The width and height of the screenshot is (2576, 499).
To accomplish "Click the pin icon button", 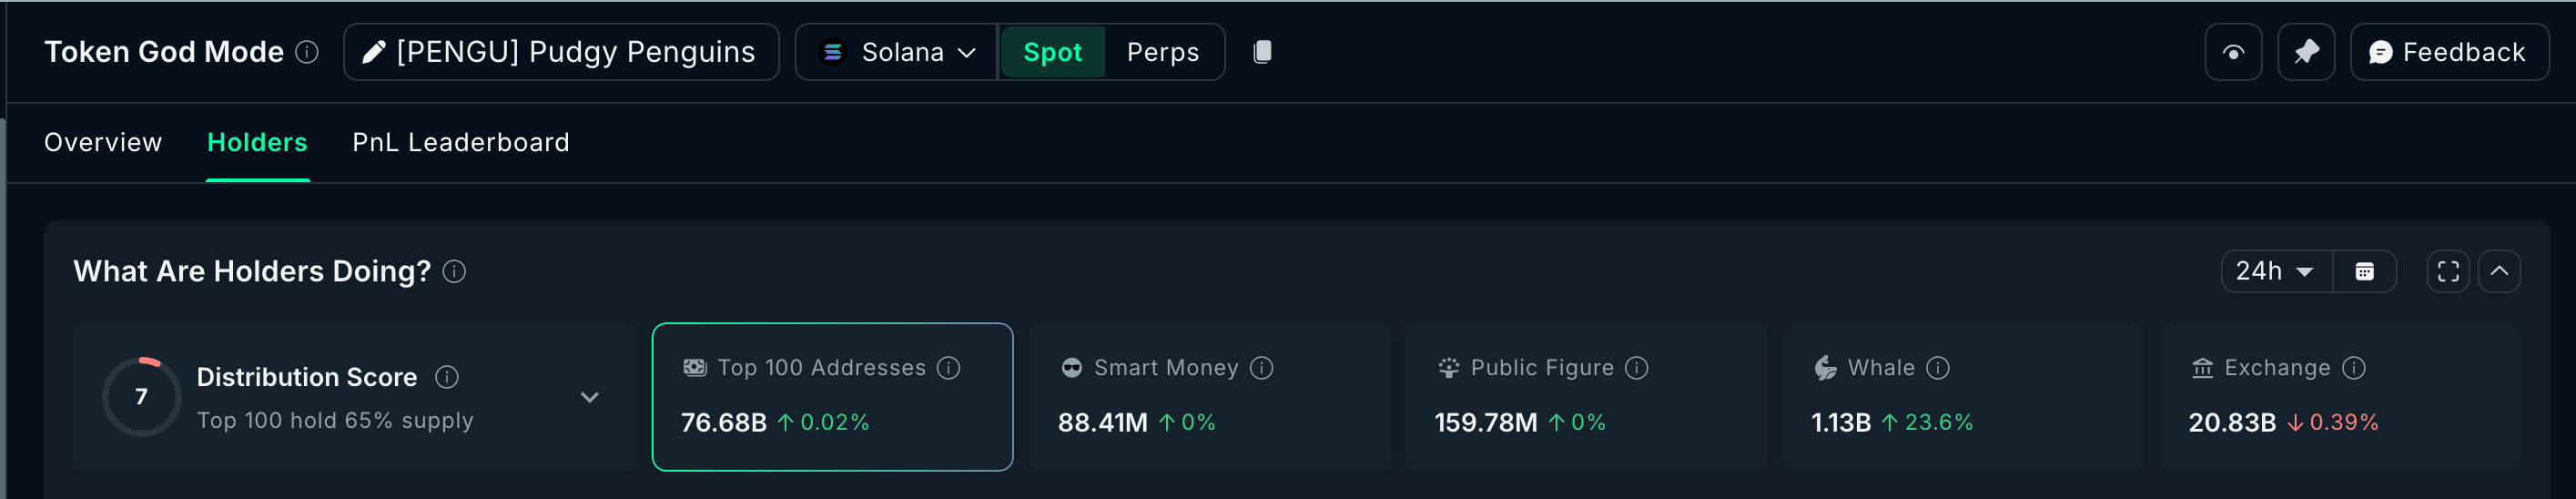I will [x=2305, y=52].
